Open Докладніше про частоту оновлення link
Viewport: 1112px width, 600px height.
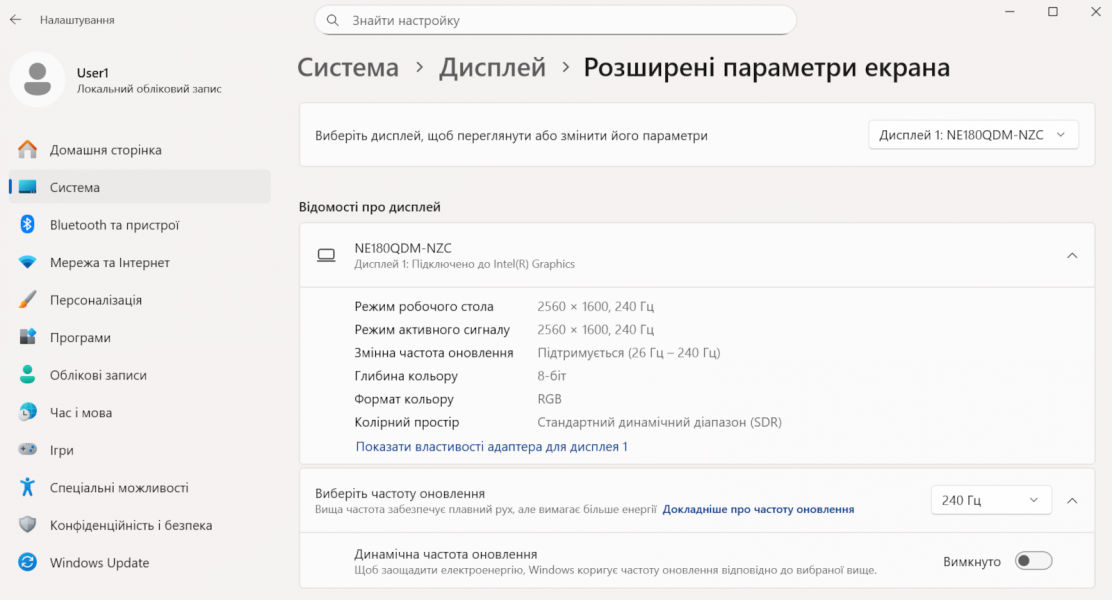(758, 509)
